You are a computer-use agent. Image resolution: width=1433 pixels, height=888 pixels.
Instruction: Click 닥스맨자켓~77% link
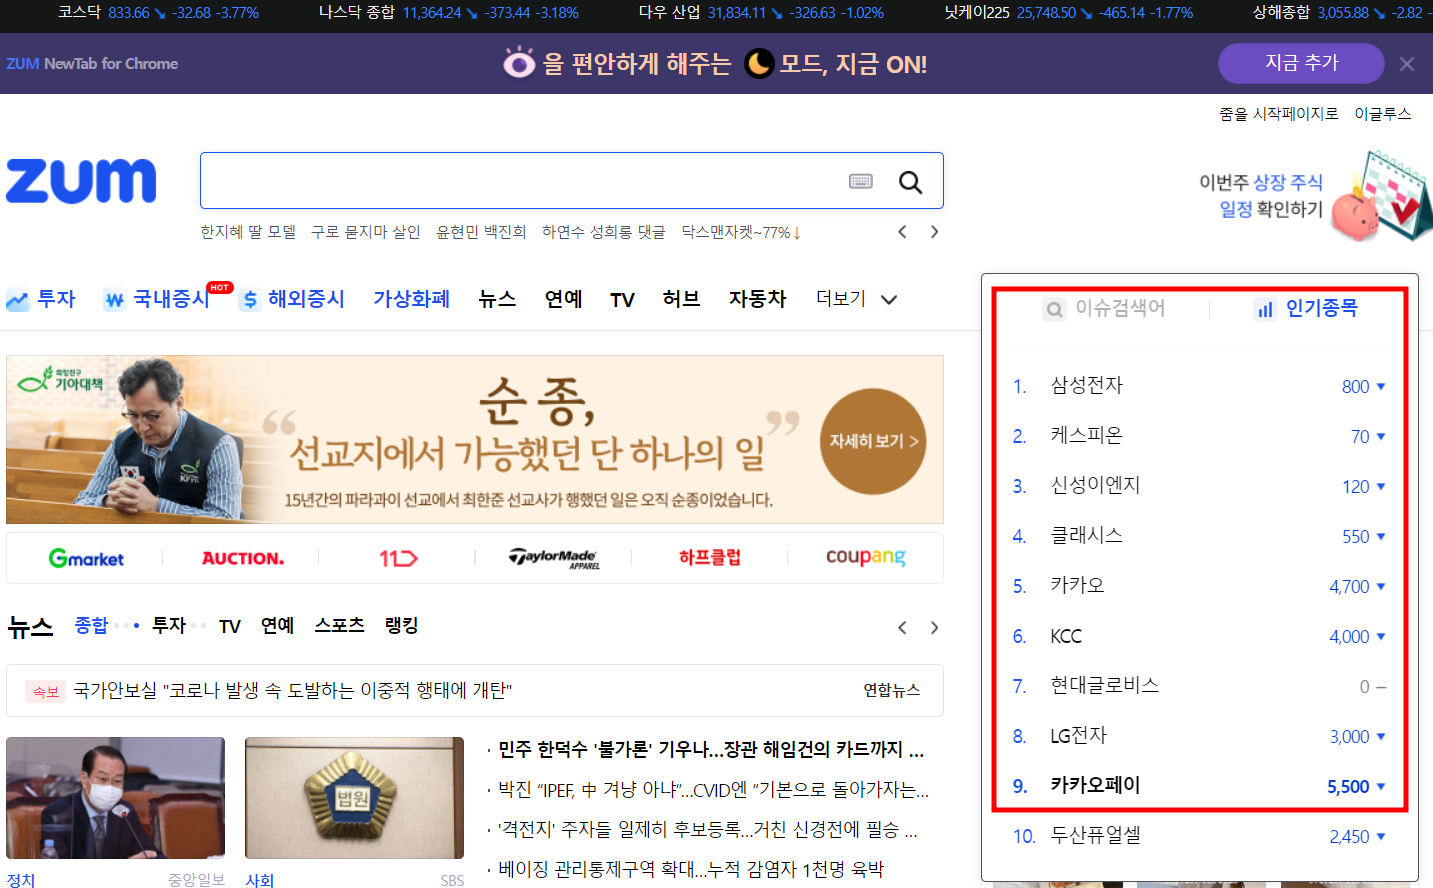741,232
